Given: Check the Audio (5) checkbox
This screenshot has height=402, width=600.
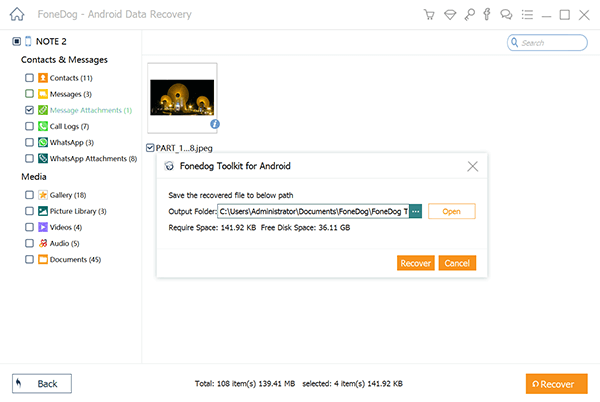Looking at the screenshot, I should pos(29,243).
